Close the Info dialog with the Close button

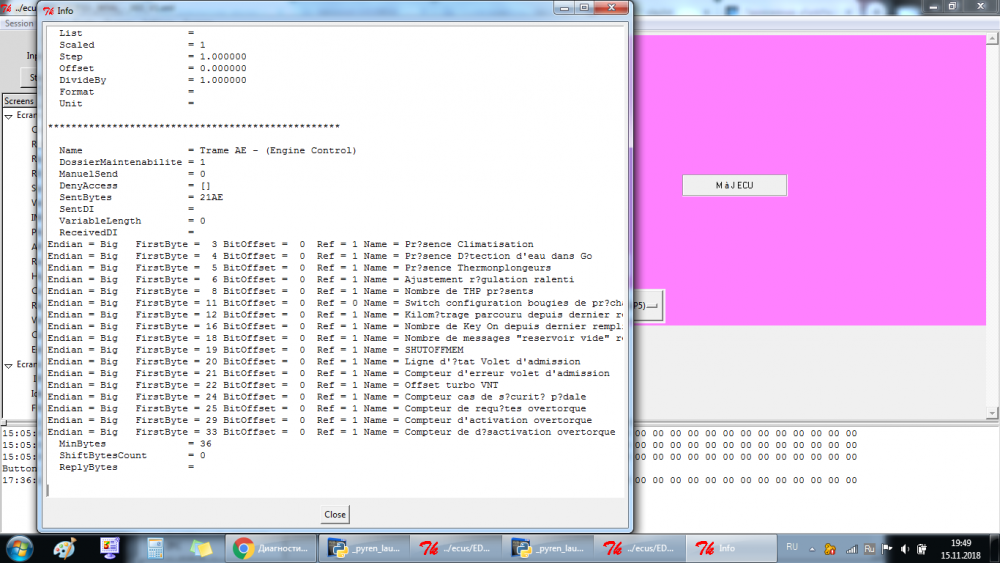pyautogui.click(x=335, y=515)
